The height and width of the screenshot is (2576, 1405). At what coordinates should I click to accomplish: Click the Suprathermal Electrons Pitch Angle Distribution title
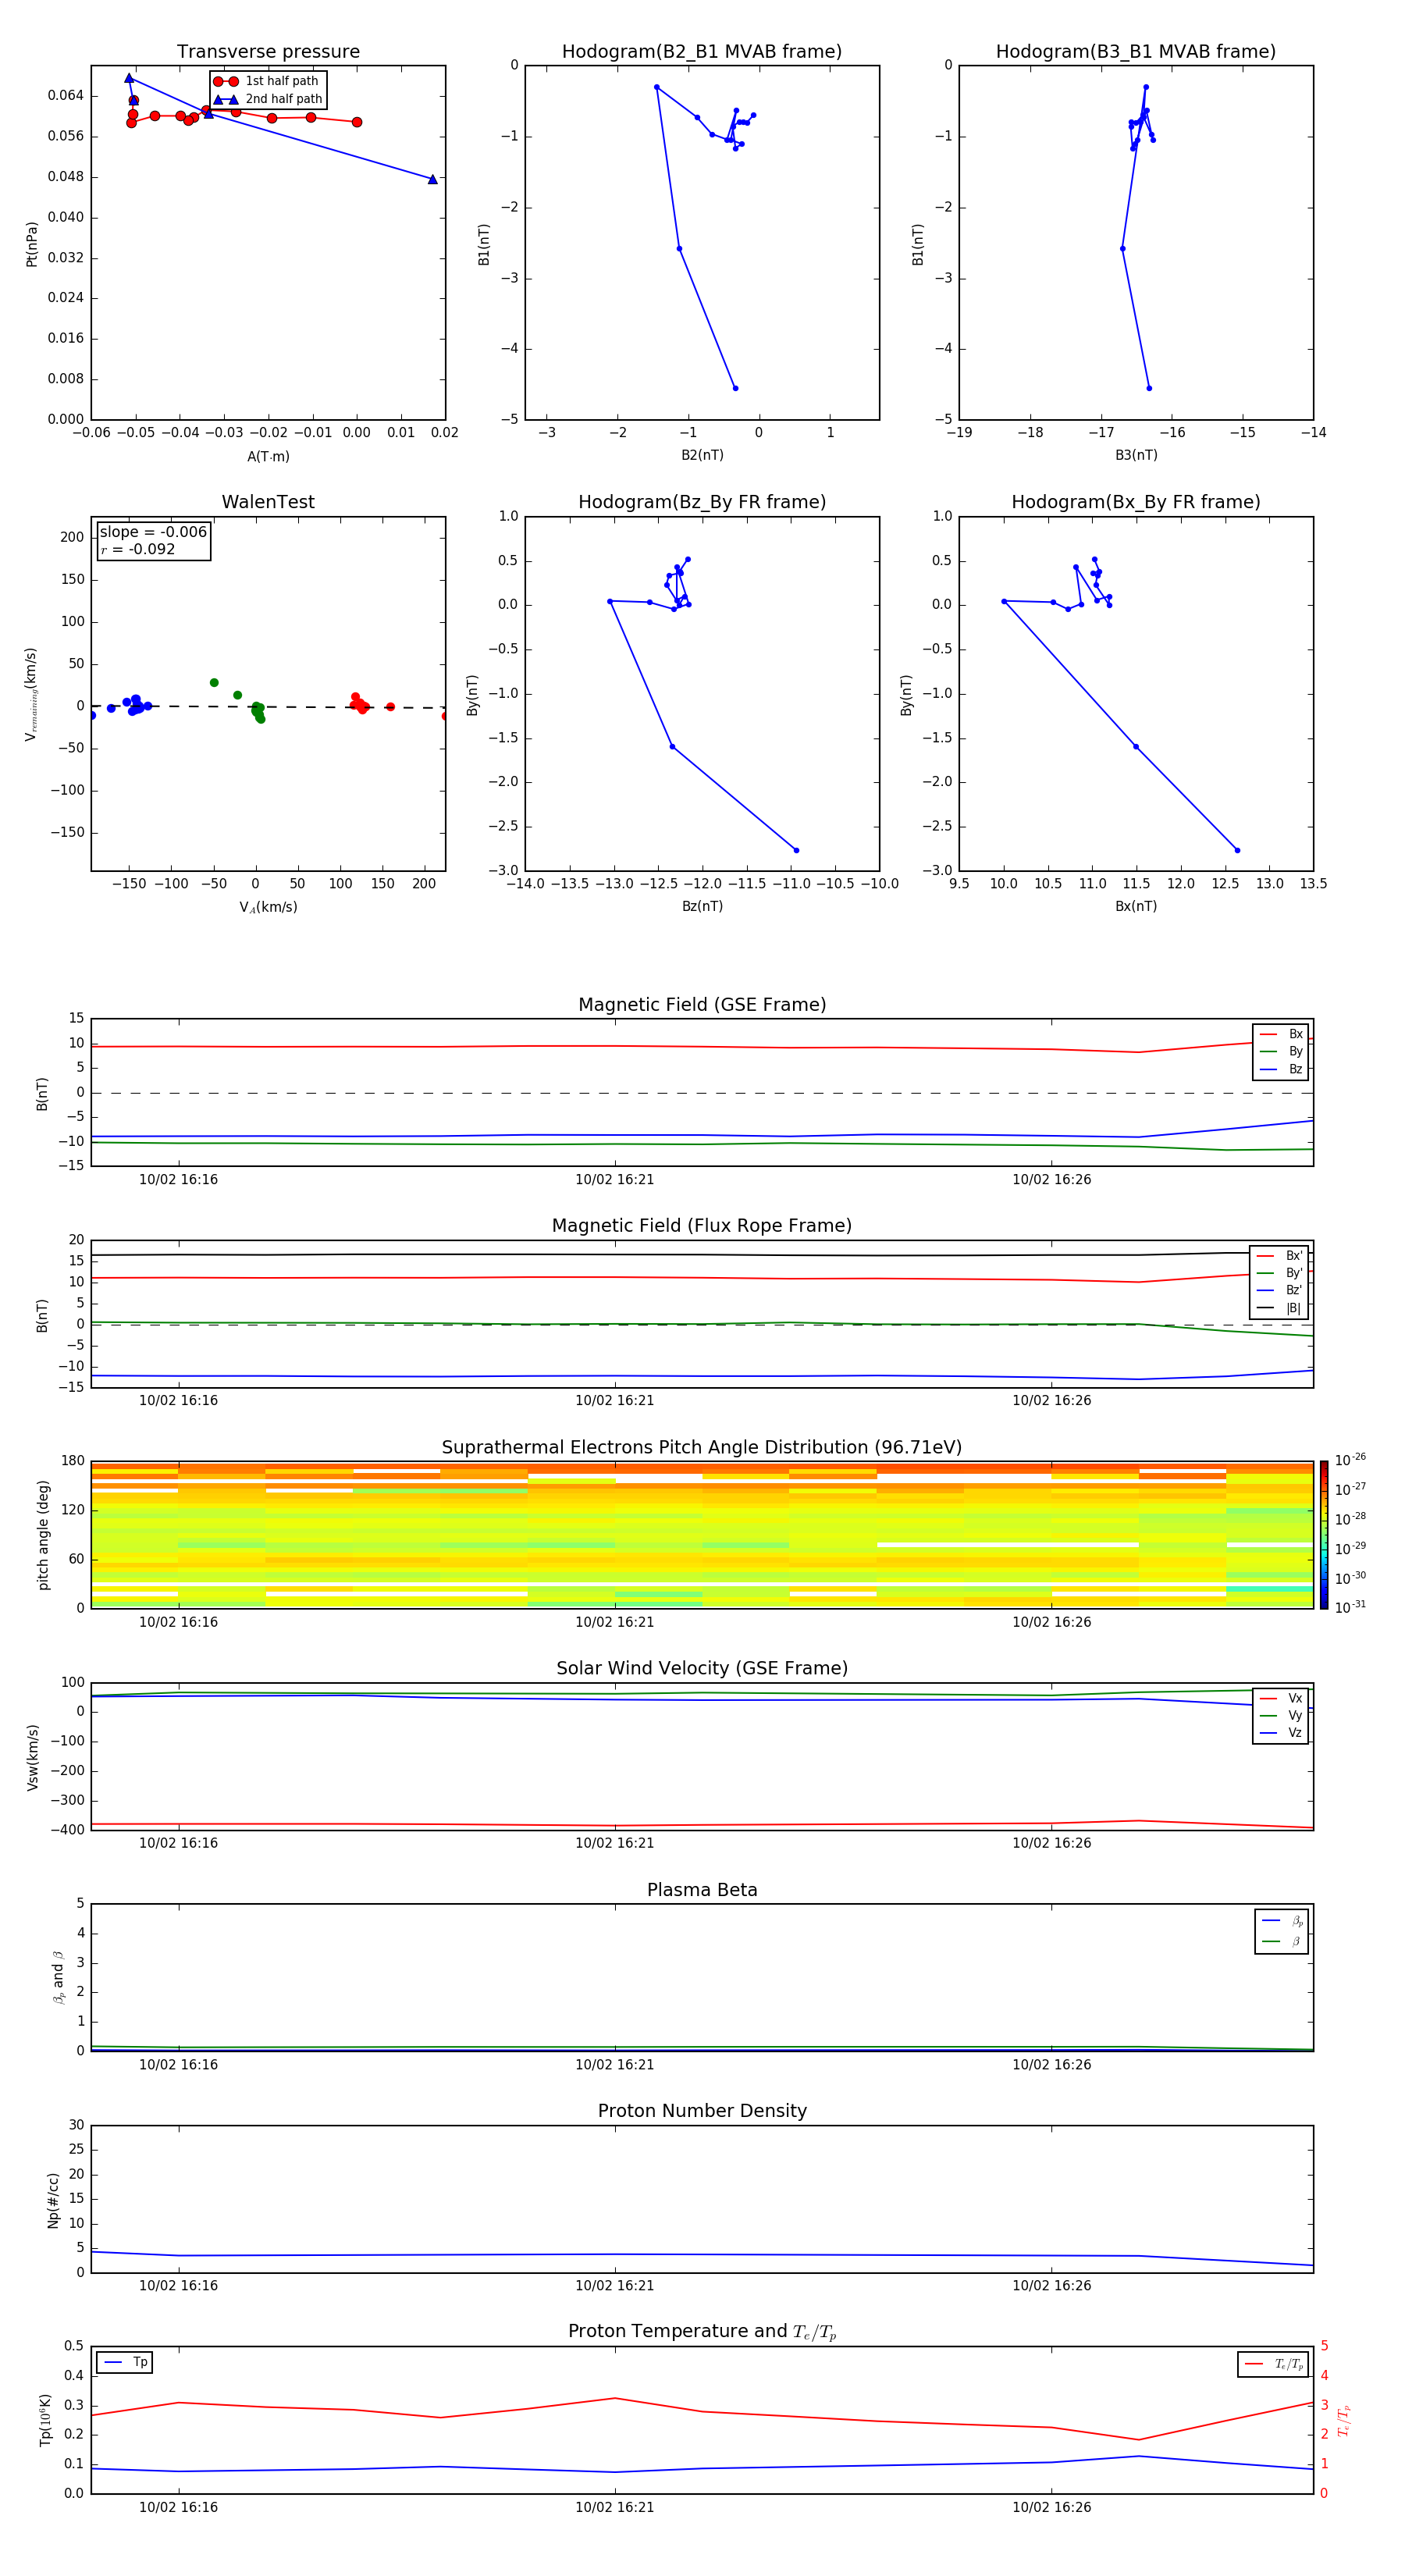click(702, 1448)
